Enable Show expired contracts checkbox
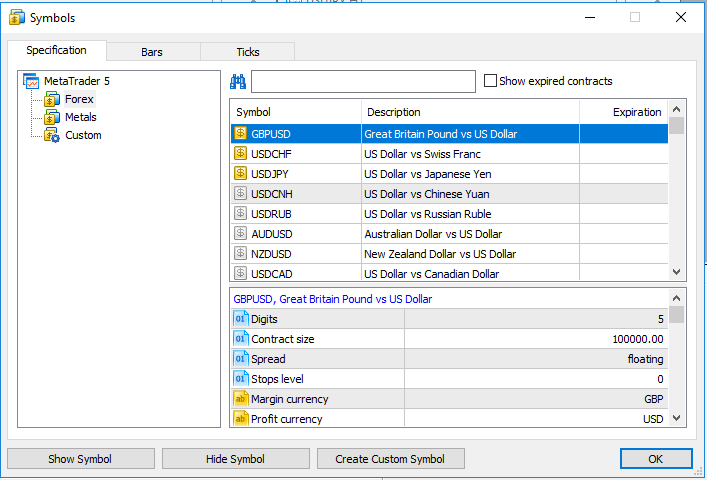707x480 pixels. [x=490, y=81]
